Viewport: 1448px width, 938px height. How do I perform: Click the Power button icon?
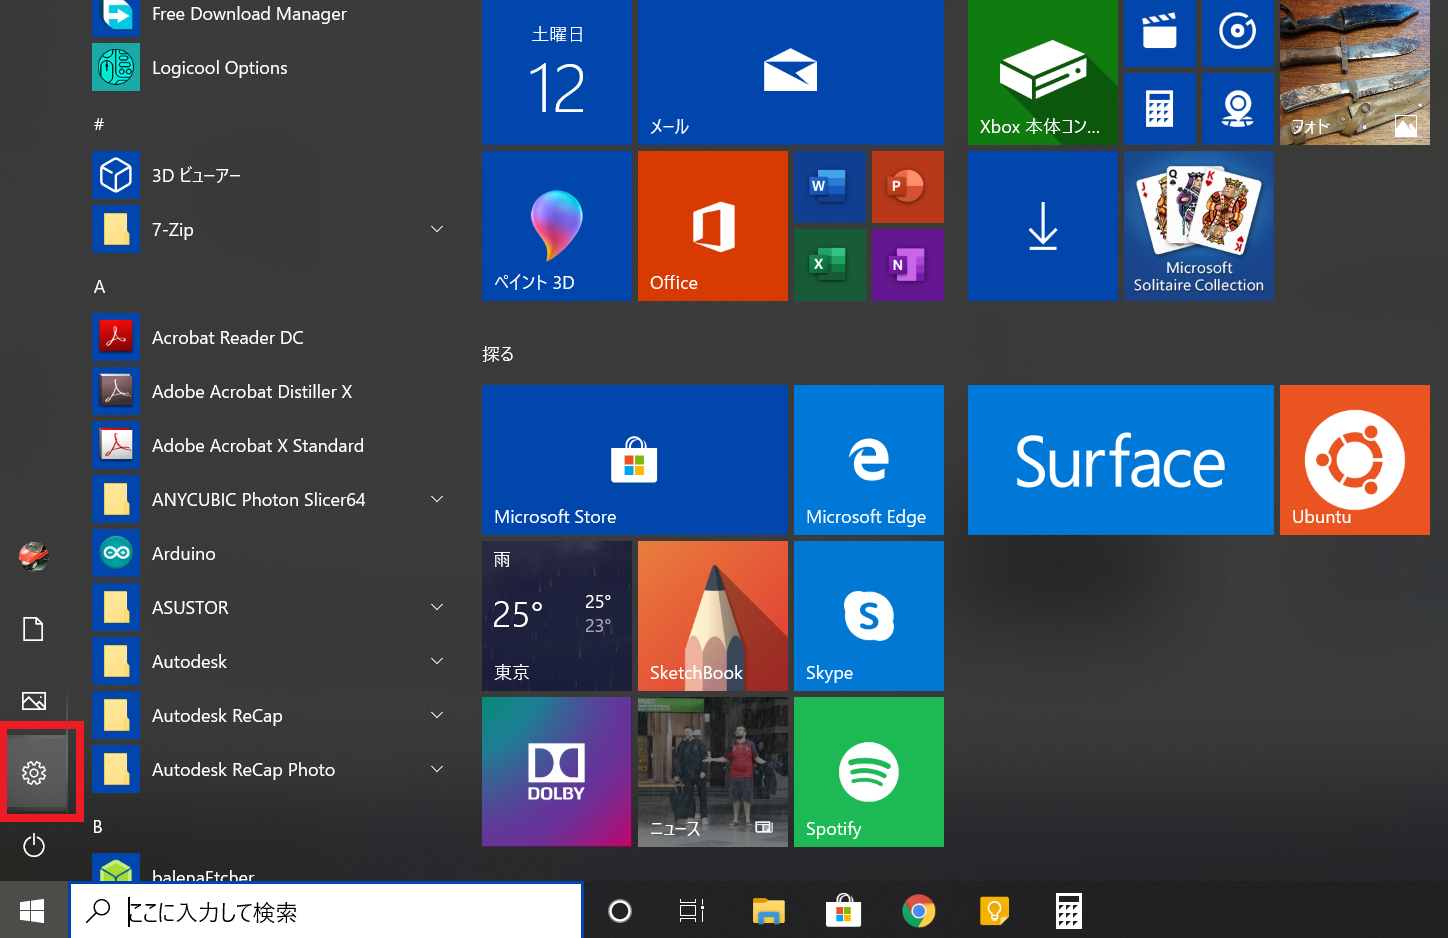click(34, 845)
